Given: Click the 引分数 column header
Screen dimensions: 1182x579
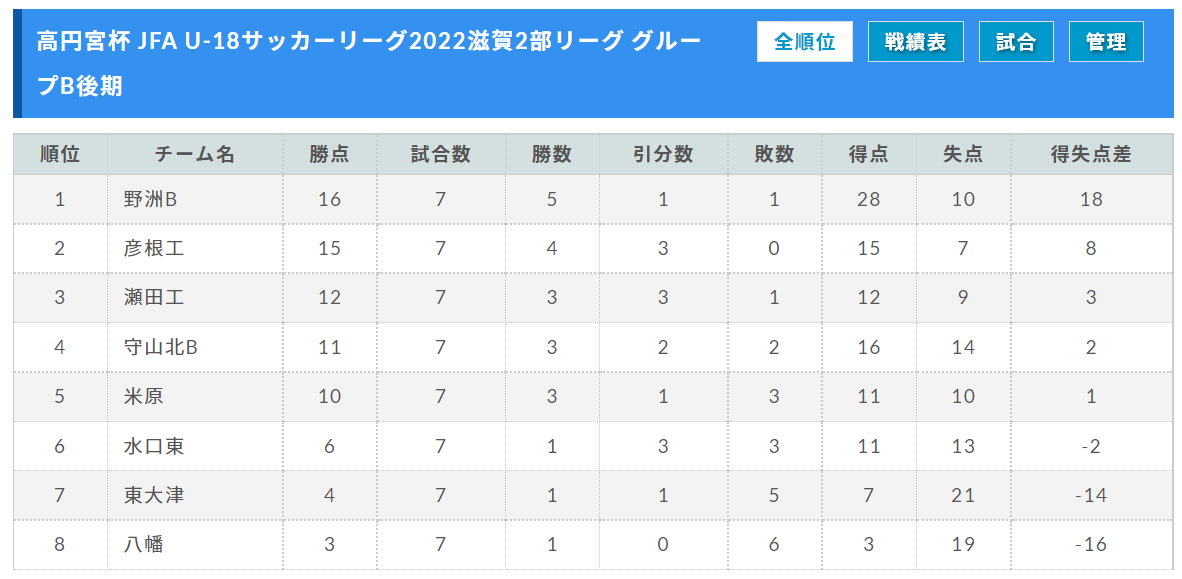Looking at the screenshot, I should click(x=663, y=155).
